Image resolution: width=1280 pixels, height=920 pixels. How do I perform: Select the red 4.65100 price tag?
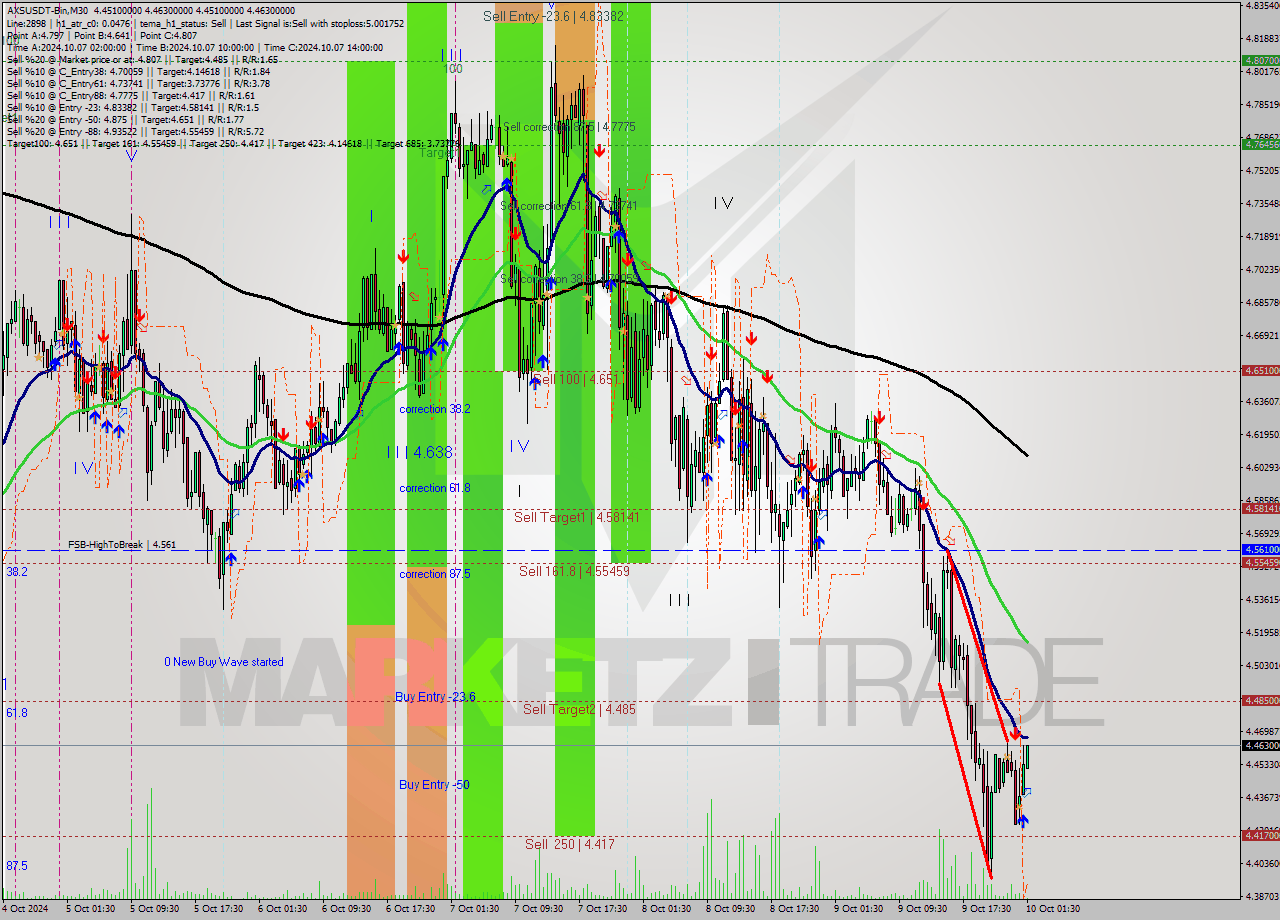[x=1260, y=370]
